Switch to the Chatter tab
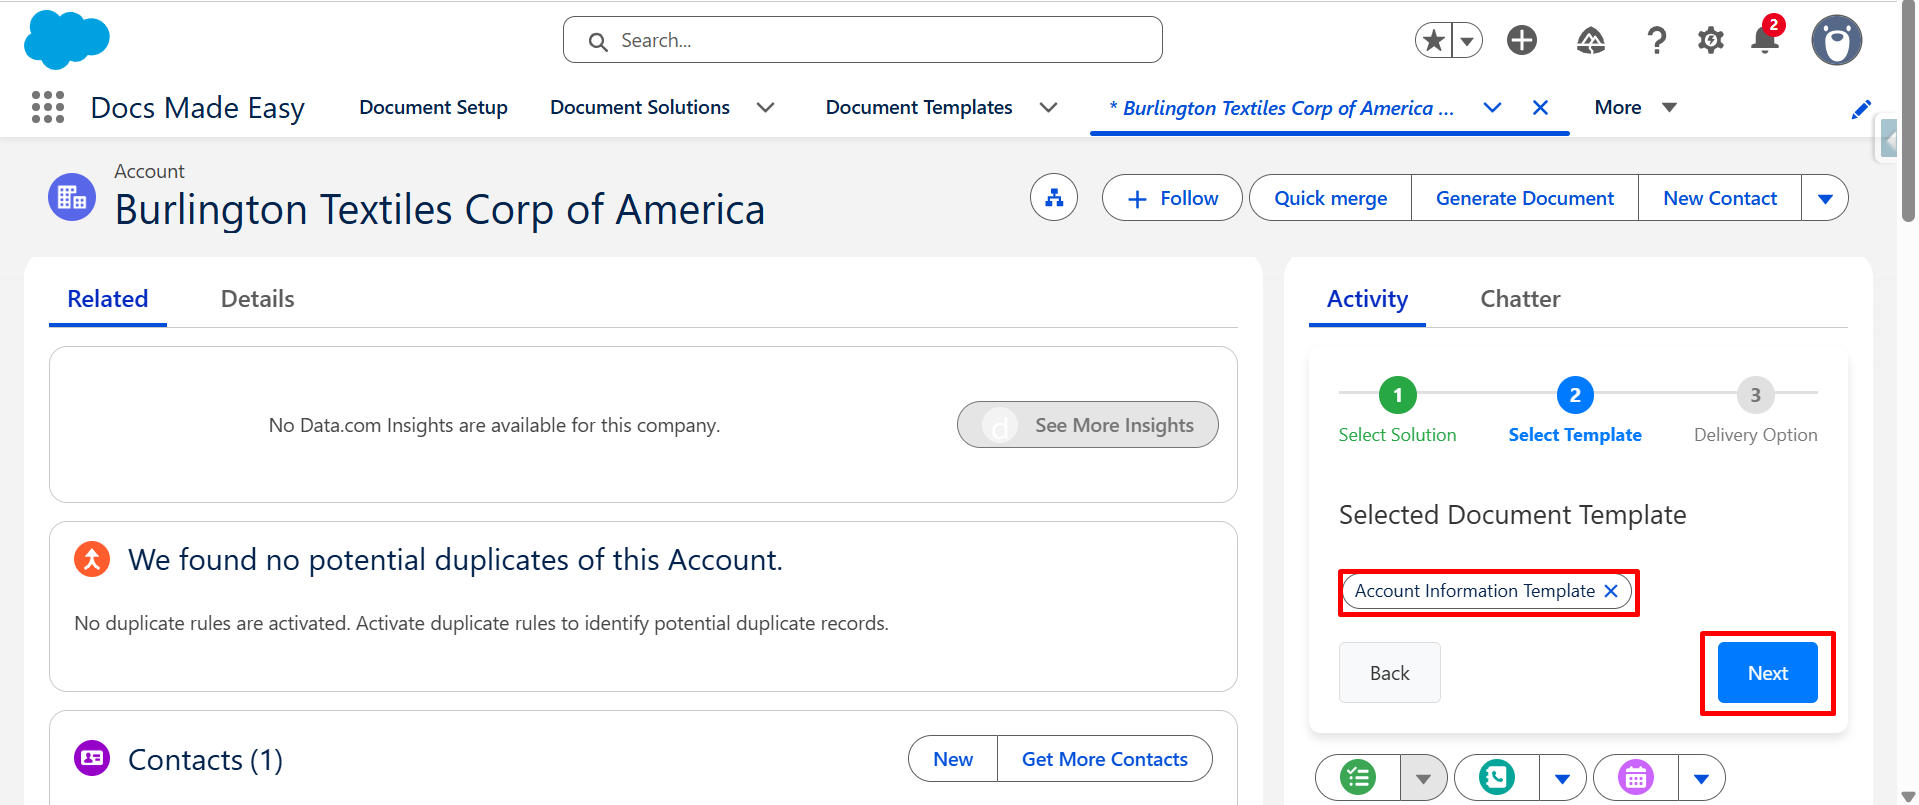This screenshot has width=1919, height=805. click(x=1520, y=299)
